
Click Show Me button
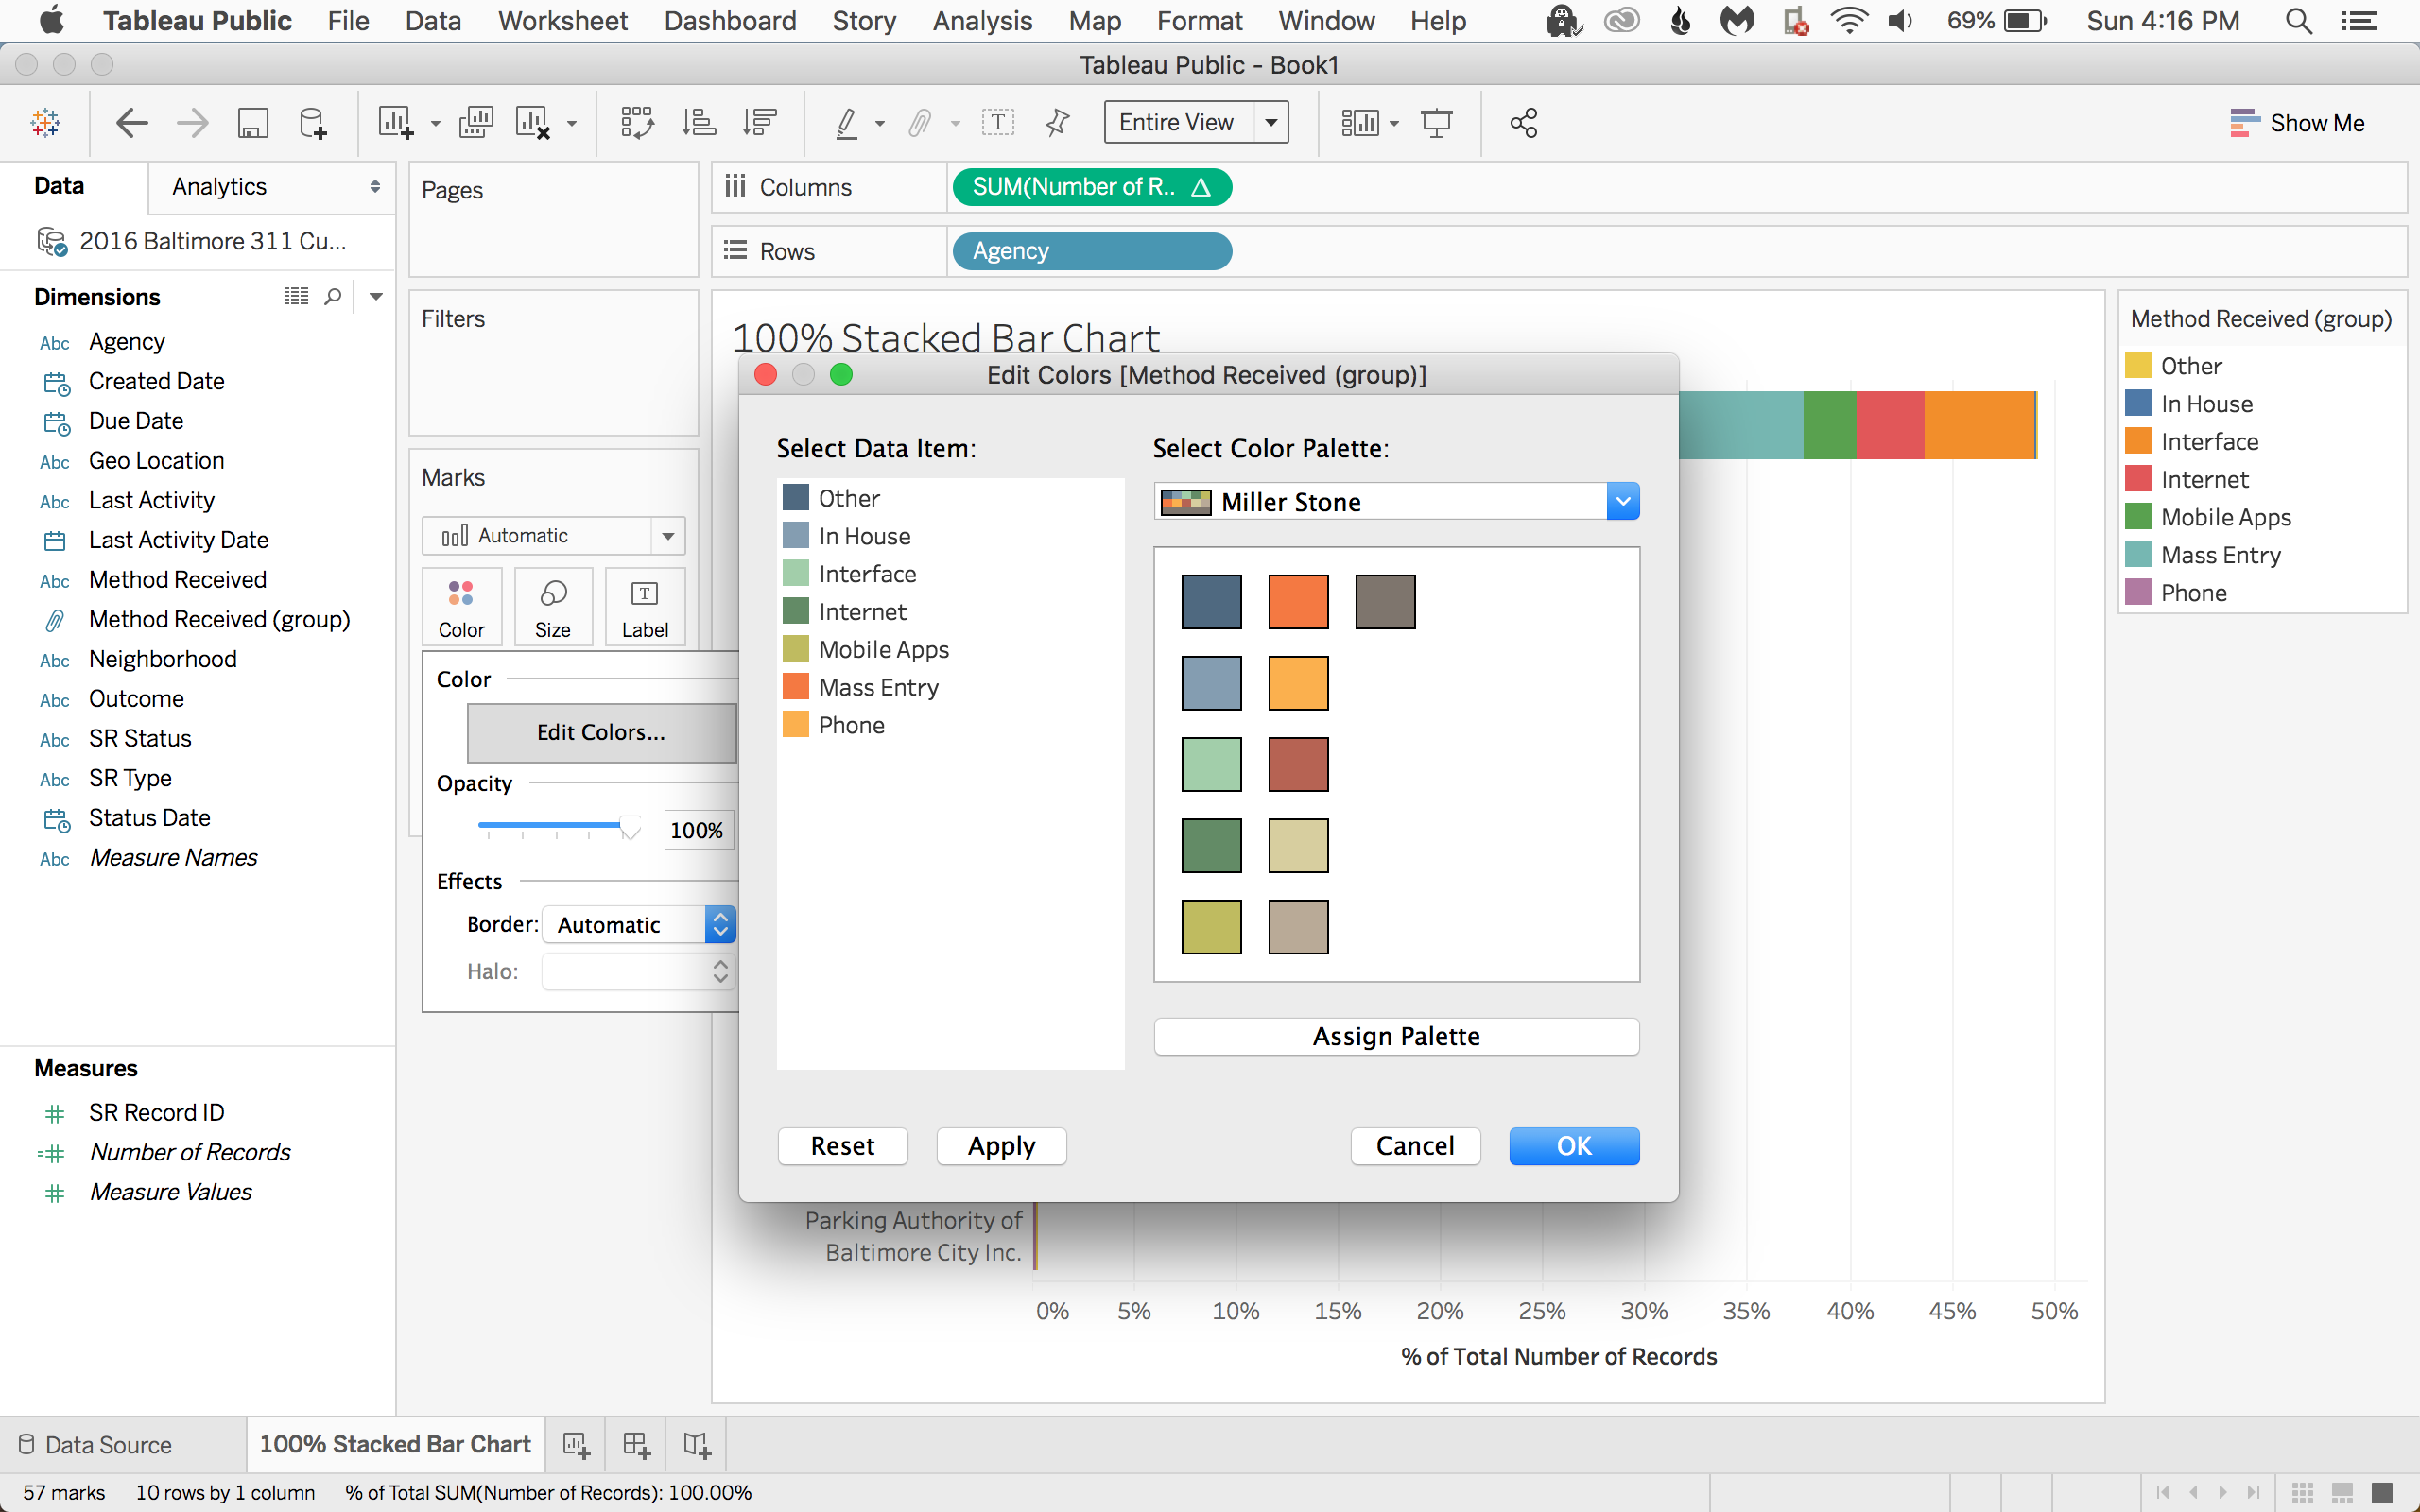pyautogui.click(x=2297, y=123)
